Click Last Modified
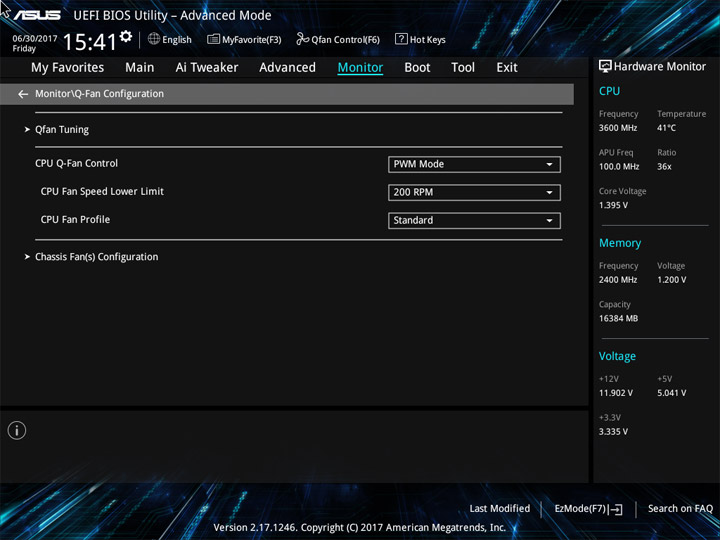720x540 pixels. pos(500,509)
